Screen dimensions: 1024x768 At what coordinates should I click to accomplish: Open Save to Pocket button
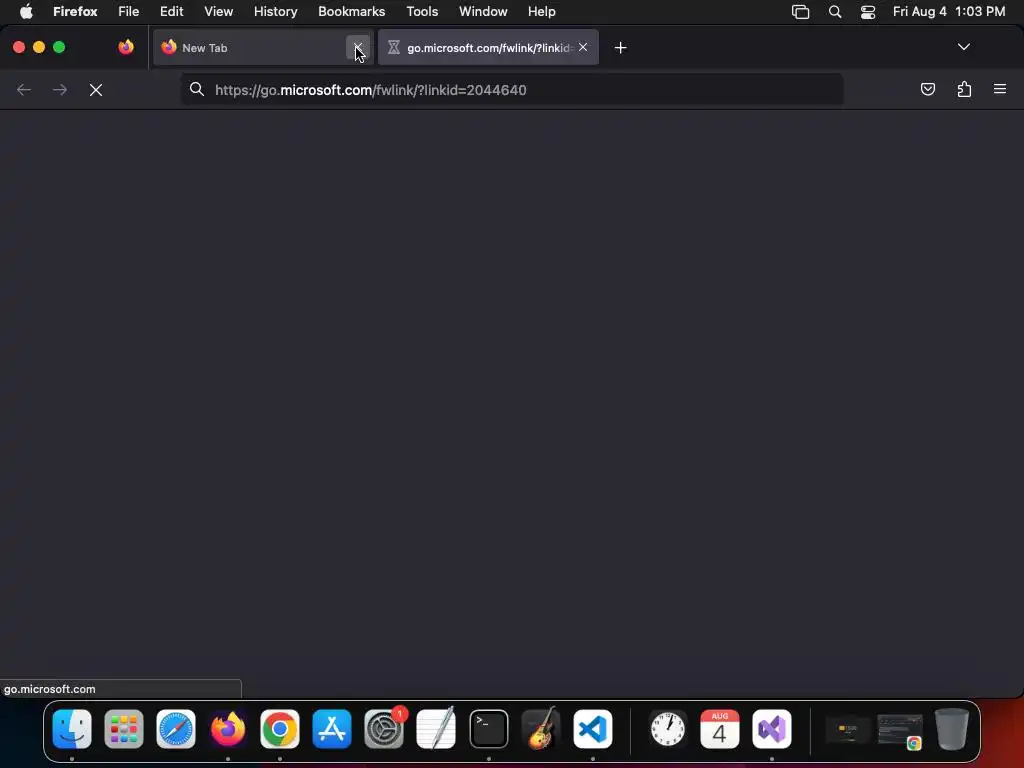[927, 89]
